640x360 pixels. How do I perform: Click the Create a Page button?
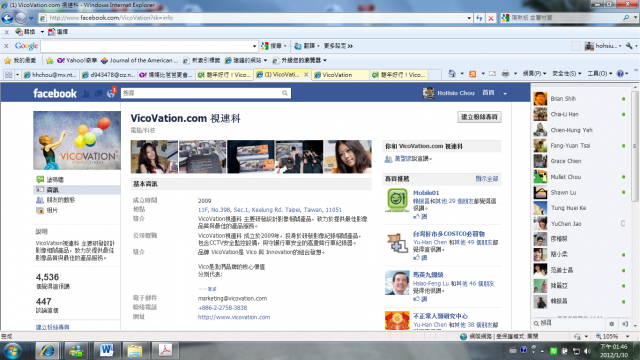(479, 117)
